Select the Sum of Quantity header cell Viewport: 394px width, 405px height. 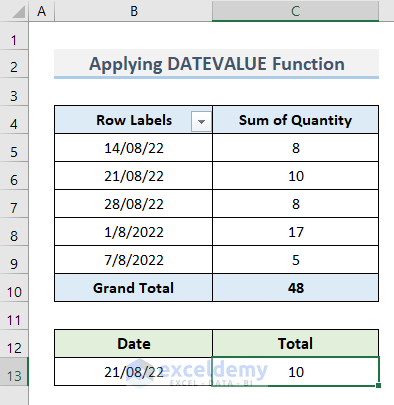click(295, 120)
